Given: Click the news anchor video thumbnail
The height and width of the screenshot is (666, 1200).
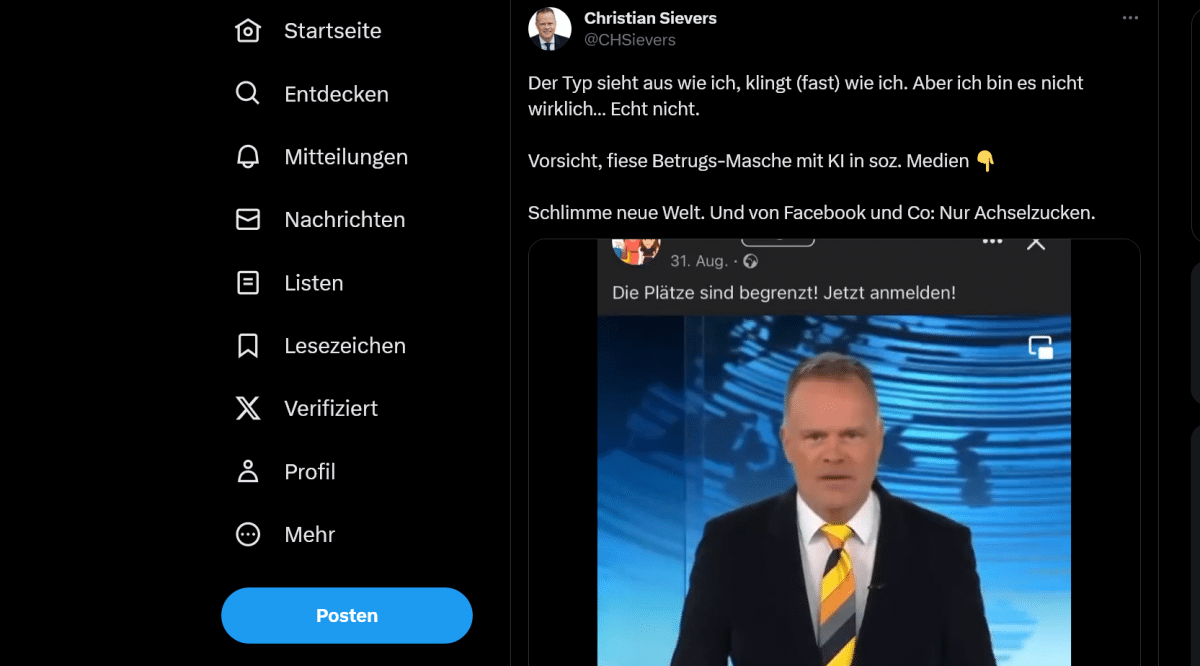Looking at the screenshot, I should pos(834,490).
